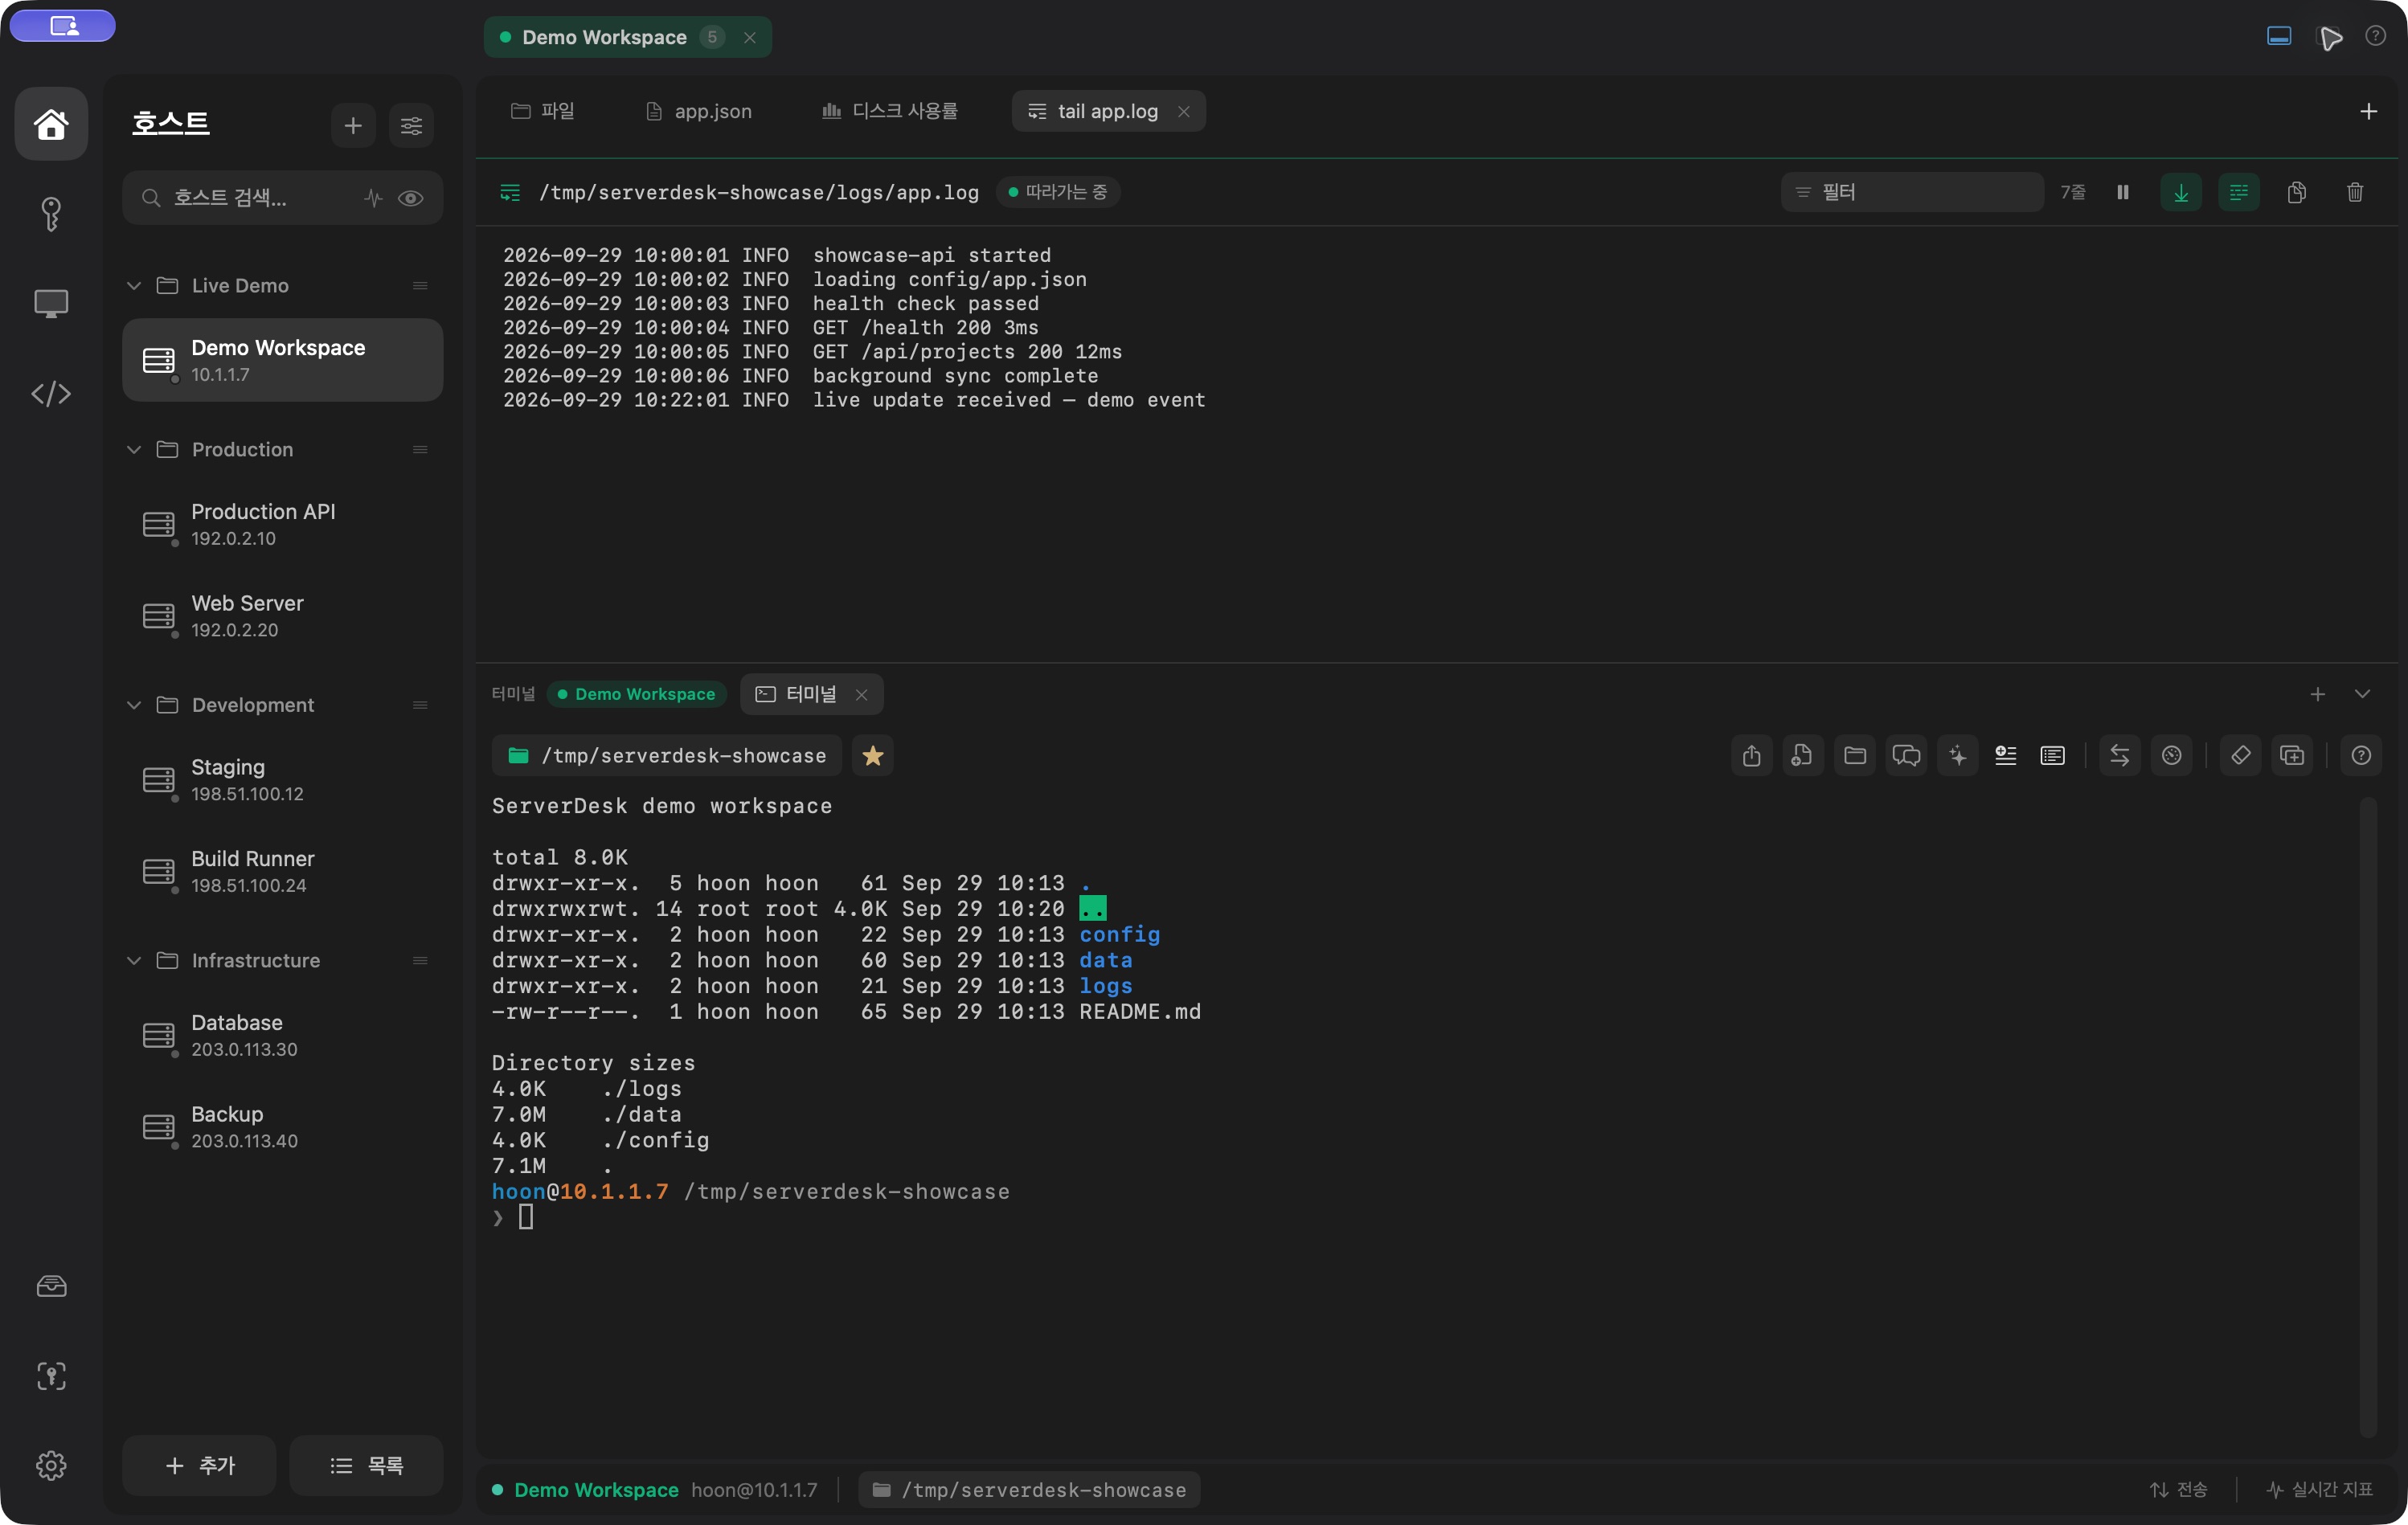Switch to the 디스크 사용률 tab

tap(889, 111)
